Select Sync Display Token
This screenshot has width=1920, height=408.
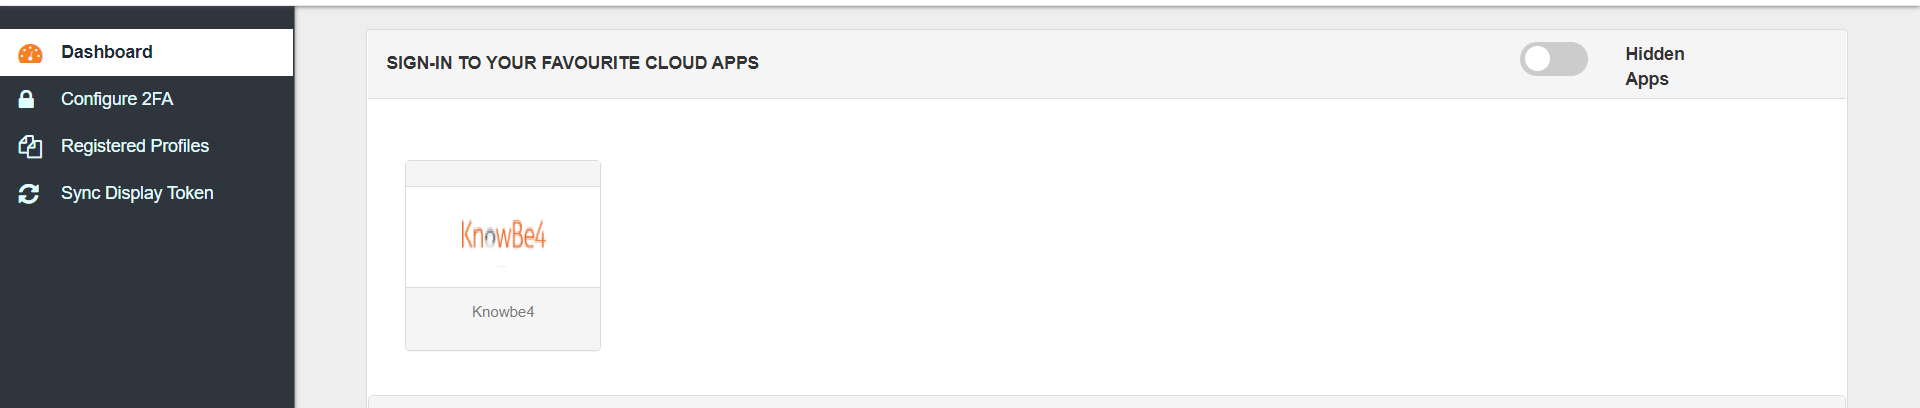(137, 193)
